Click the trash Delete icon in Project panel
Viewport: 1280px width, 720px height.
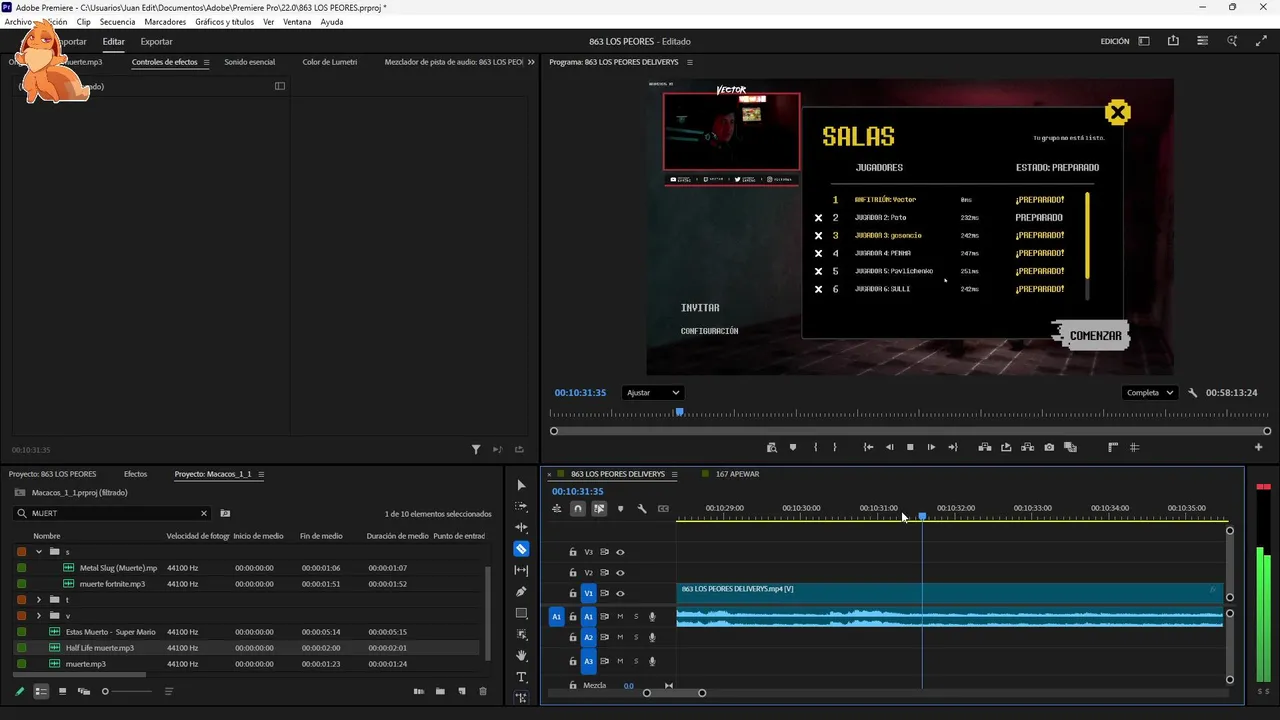(483, 691)
